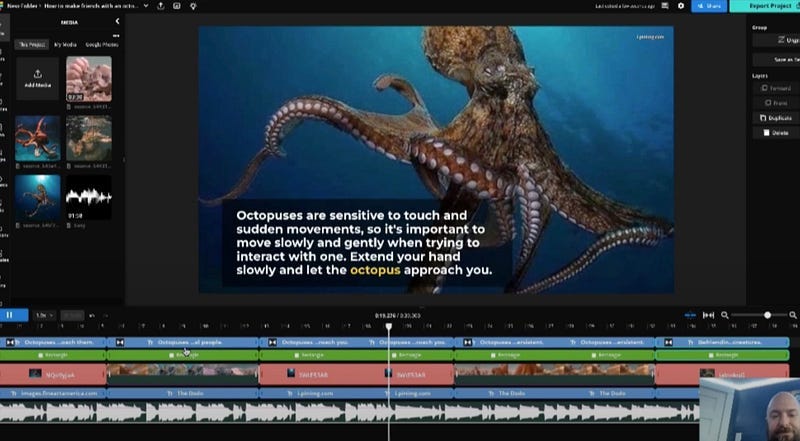The height and width of the screenshot is (441, 800).
Task: Click the Save as Template button
Action: point(777,60)
